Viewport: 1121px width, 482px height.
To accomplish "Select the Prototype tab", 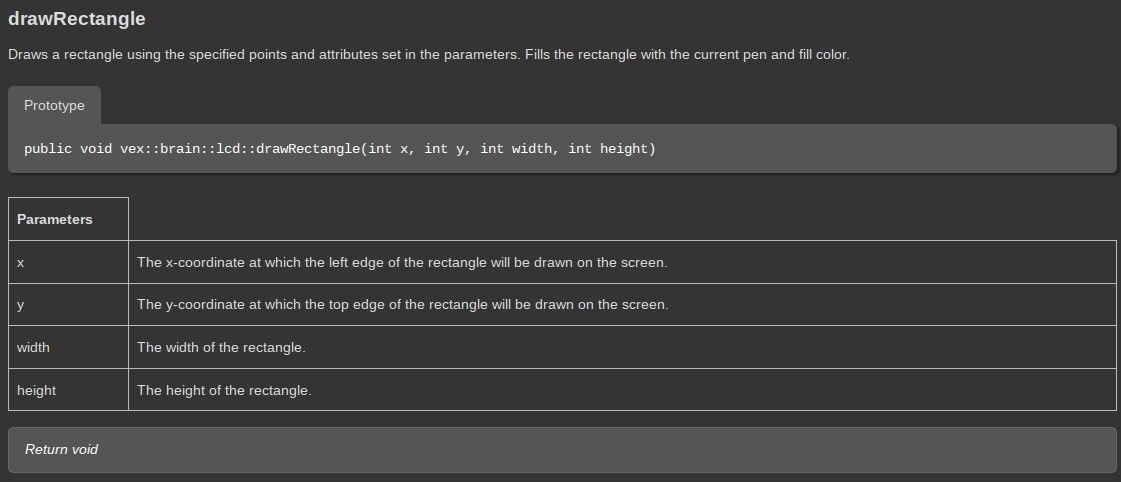I will point(54,105).
